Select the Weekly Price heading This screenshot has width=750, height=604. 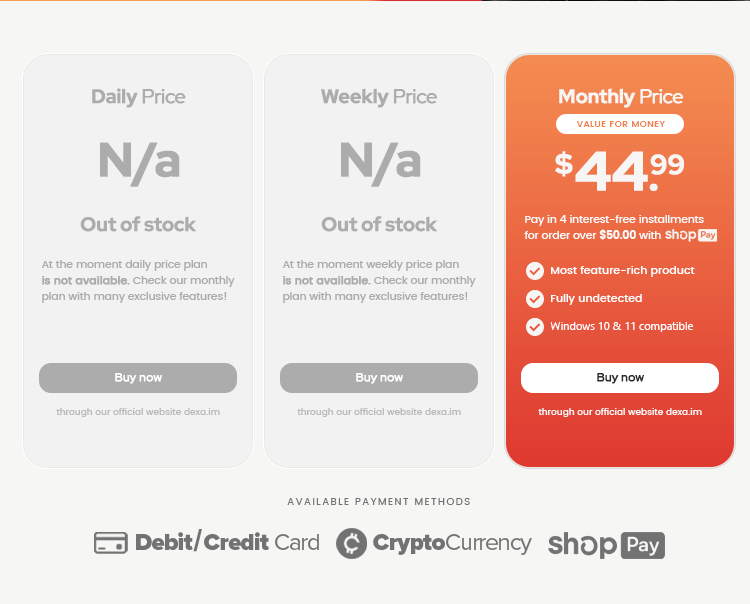click(x=379, y=97)
